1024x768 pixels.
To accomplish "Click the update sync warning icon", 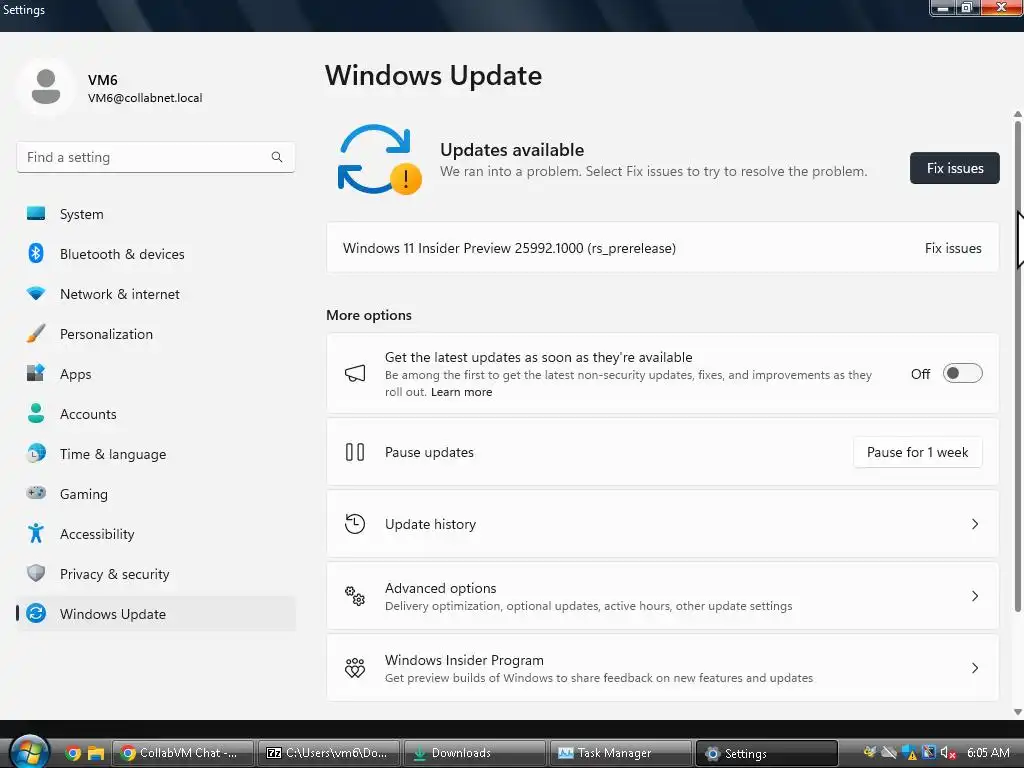I will pyautogui.click(x=380, y=160).
